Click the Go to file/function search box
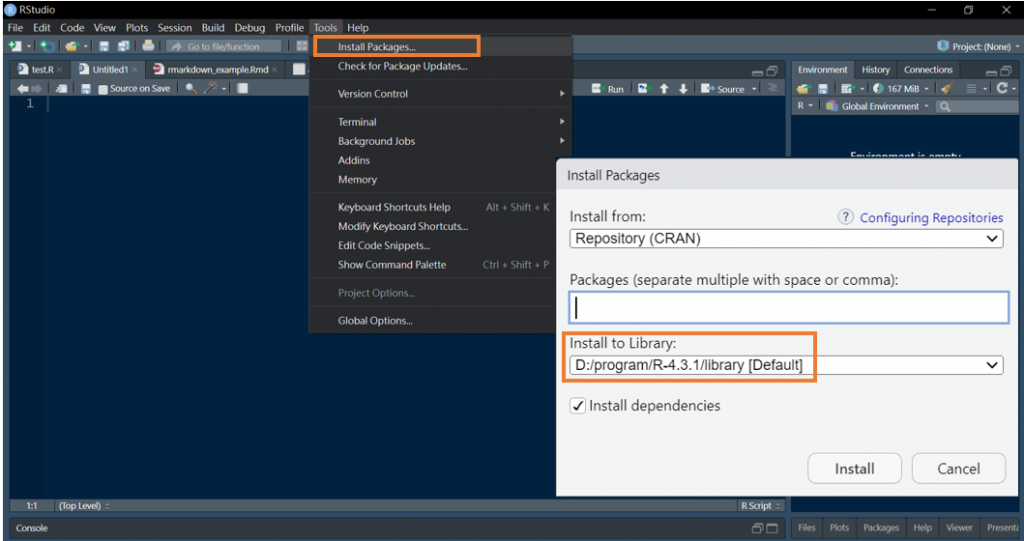 223,46
